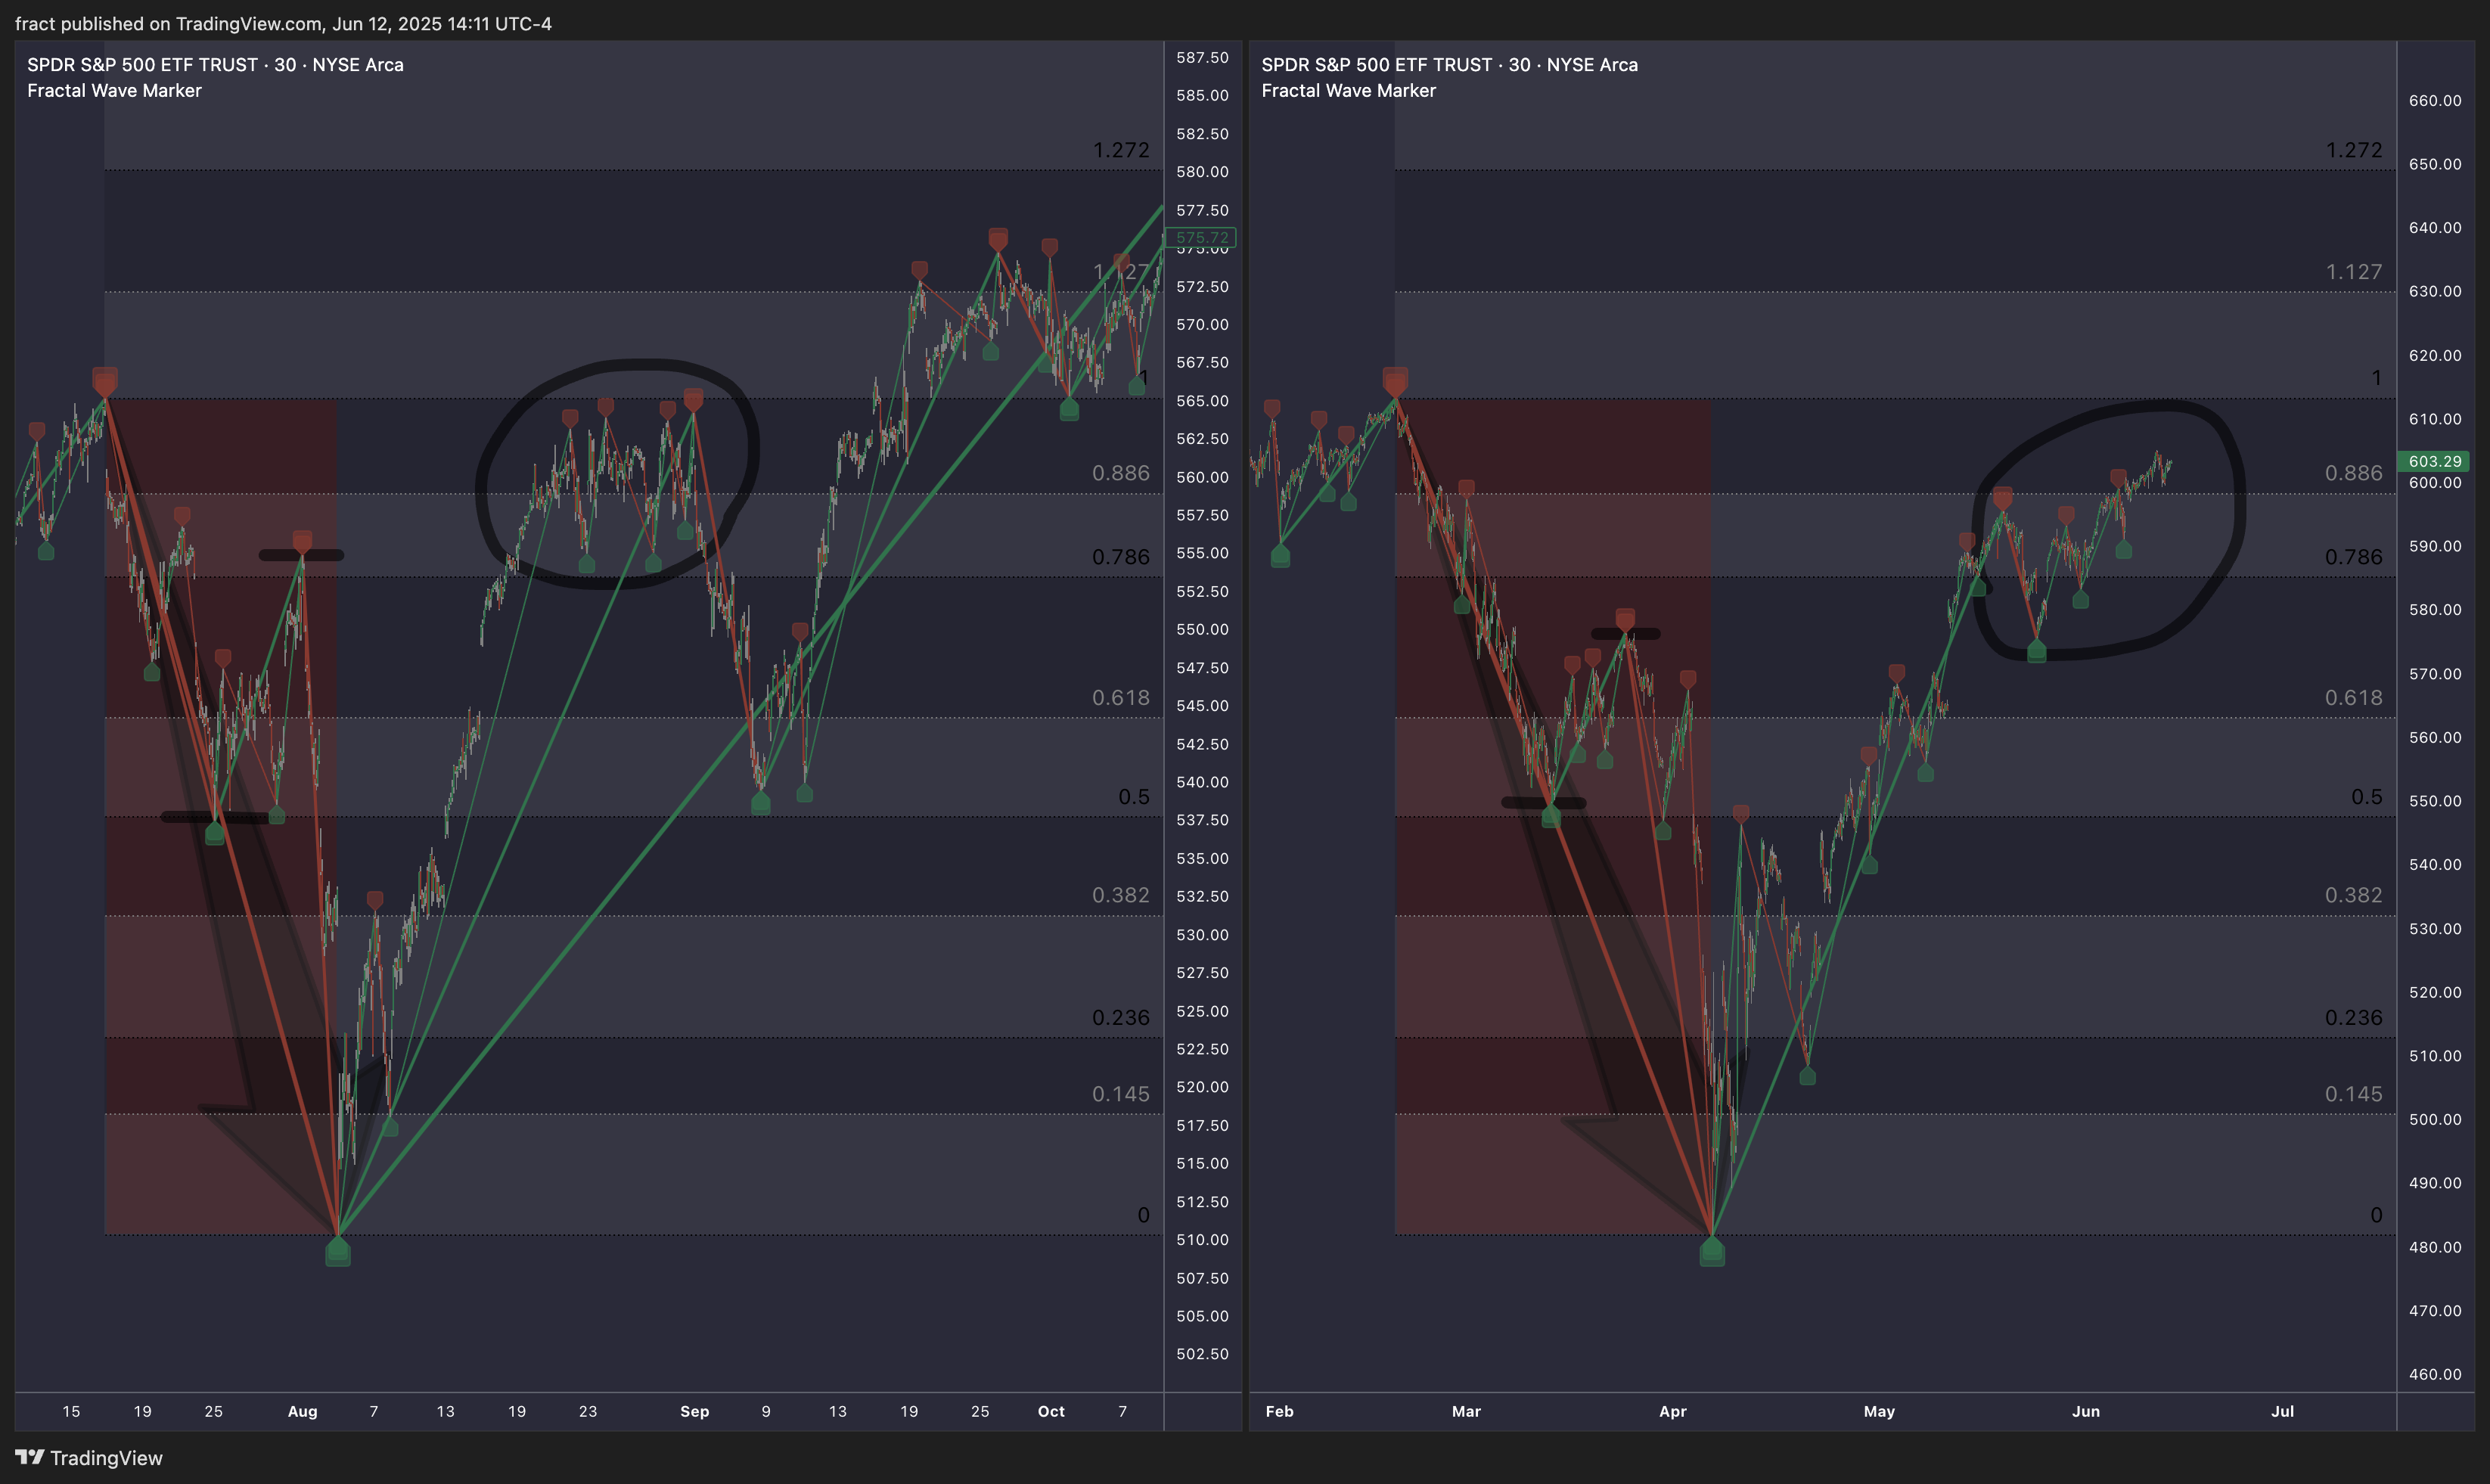This screenshot has width=2490, height=1484.
Task: Click the green low marker at the left chart's 0 level
Action: point(338,1251)
